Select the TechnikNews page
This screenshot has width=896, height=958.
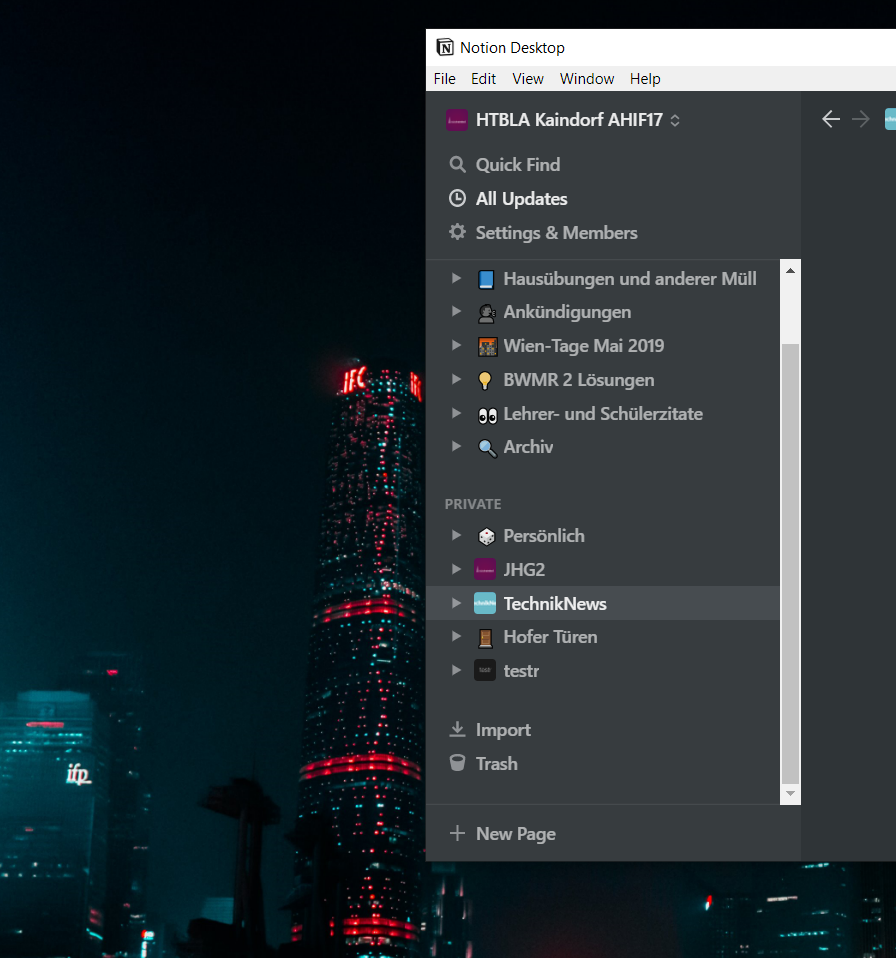tap(555, 604)
